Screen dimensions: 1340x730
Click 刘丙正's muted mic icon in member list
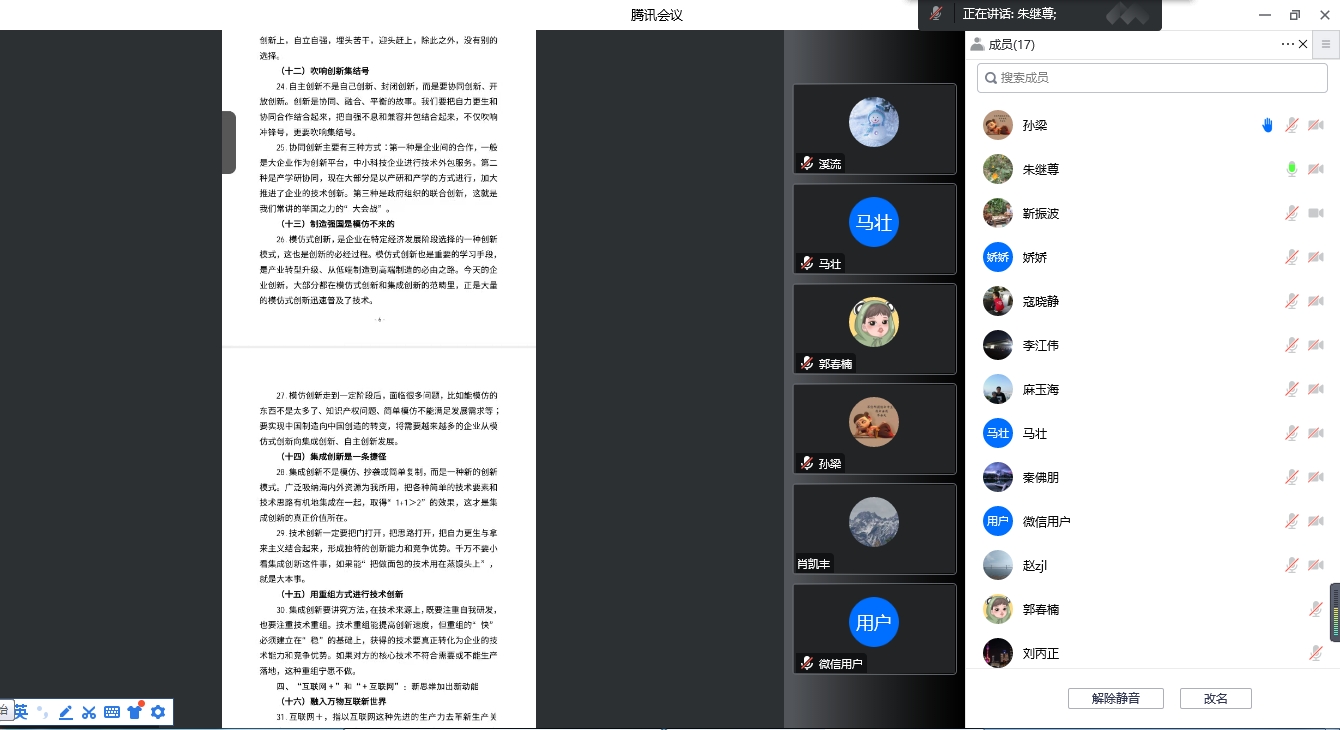[1316, 653]
